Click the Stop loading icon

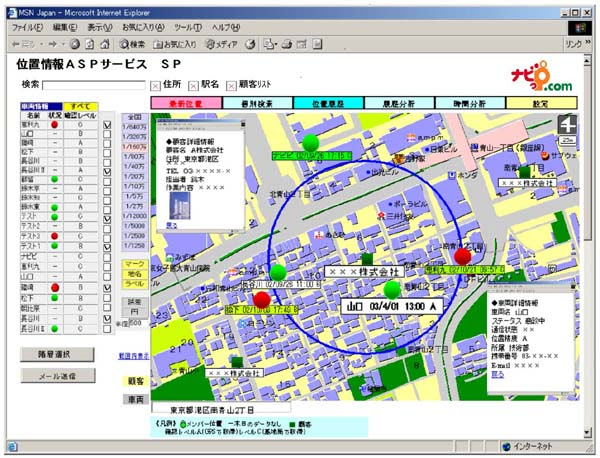point(75,44)
